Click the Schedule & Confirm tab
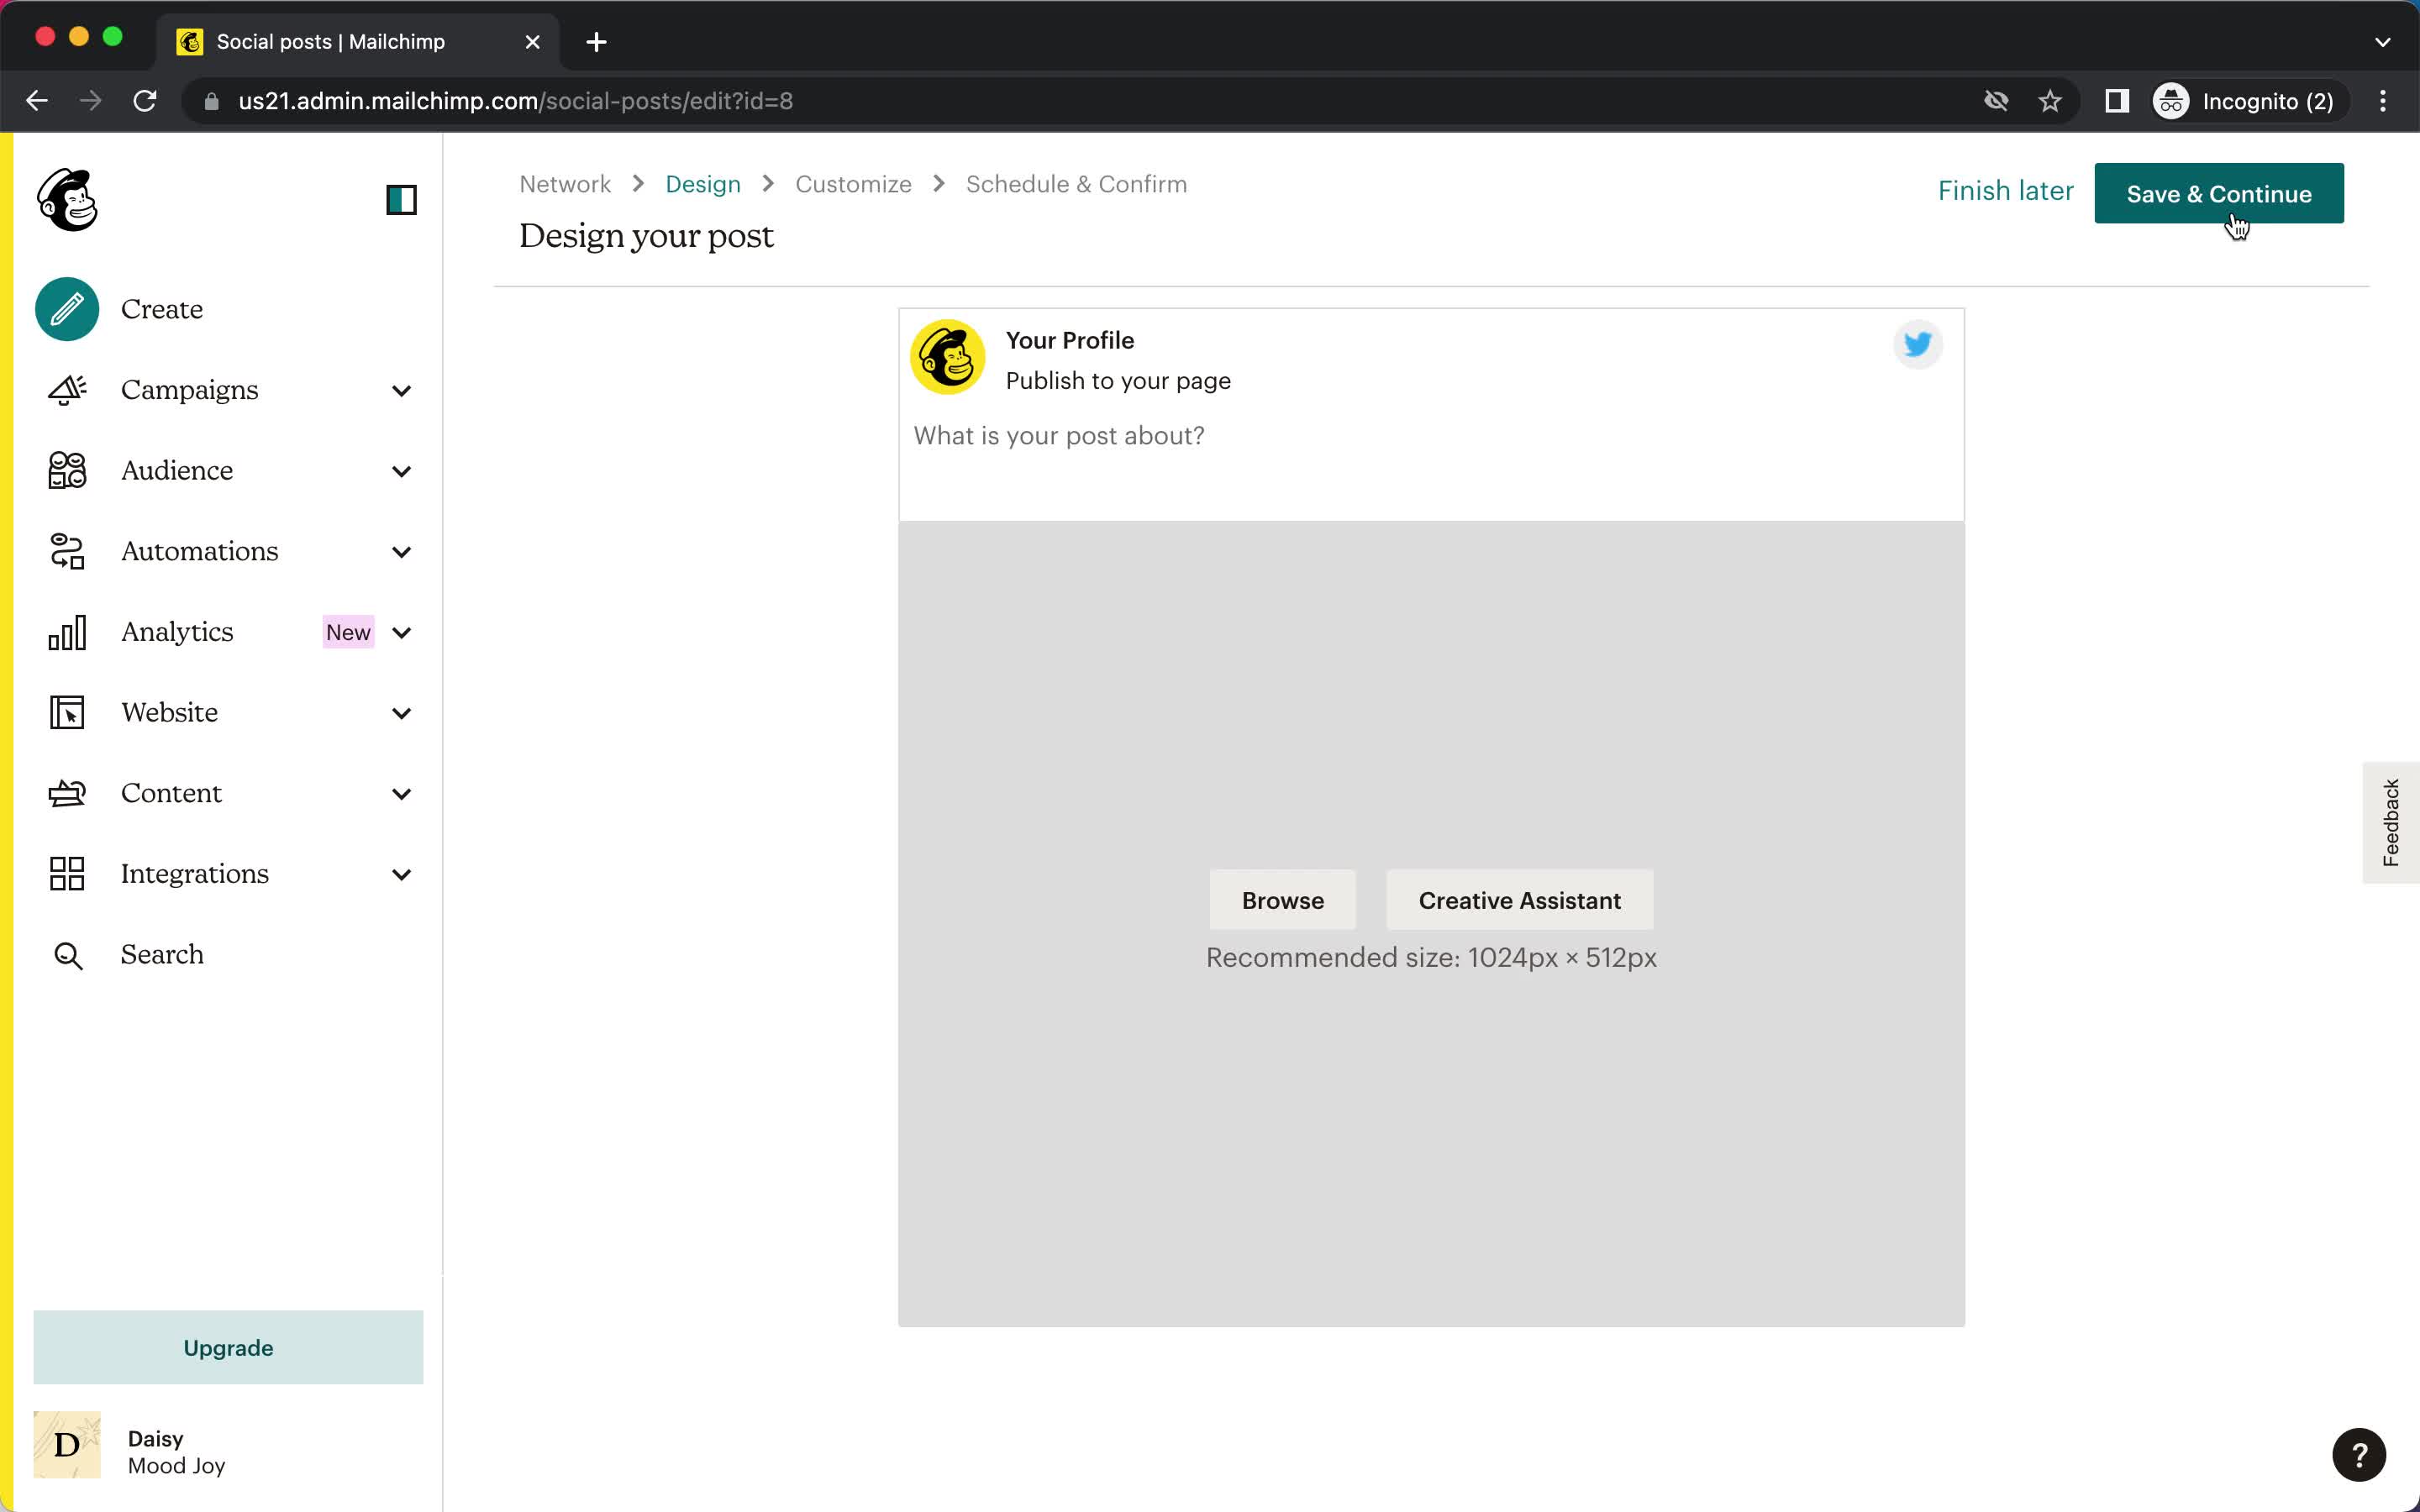Viewport: 2420px width, 1512px height. pyautogui.click(x=1075, y=183)
